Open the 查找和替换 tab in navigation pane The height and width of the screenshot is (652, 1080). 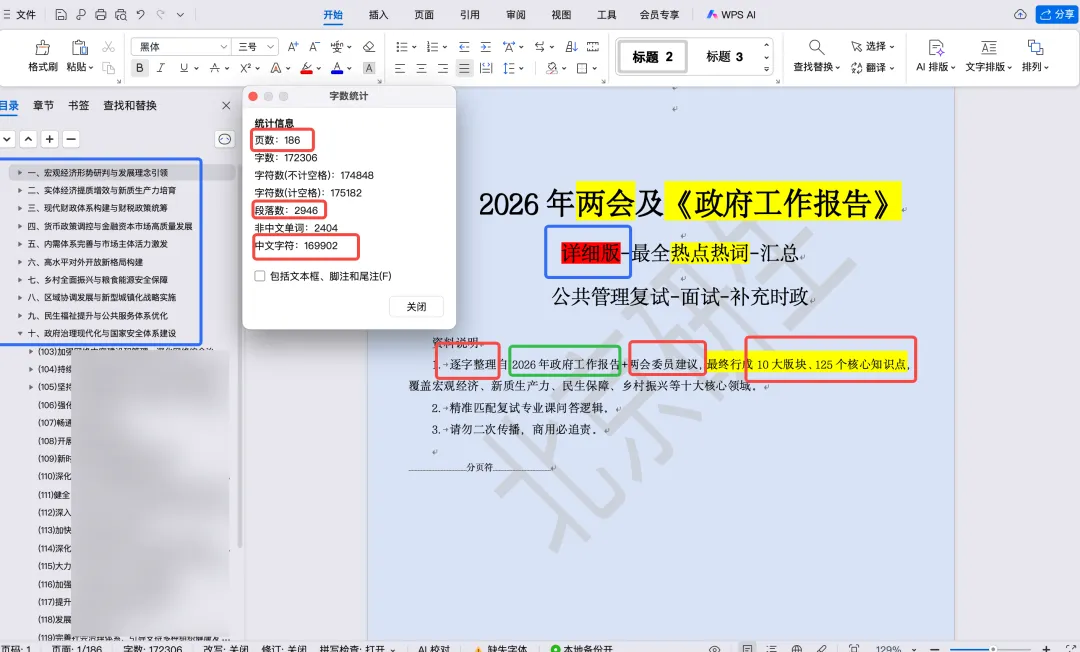130,105
